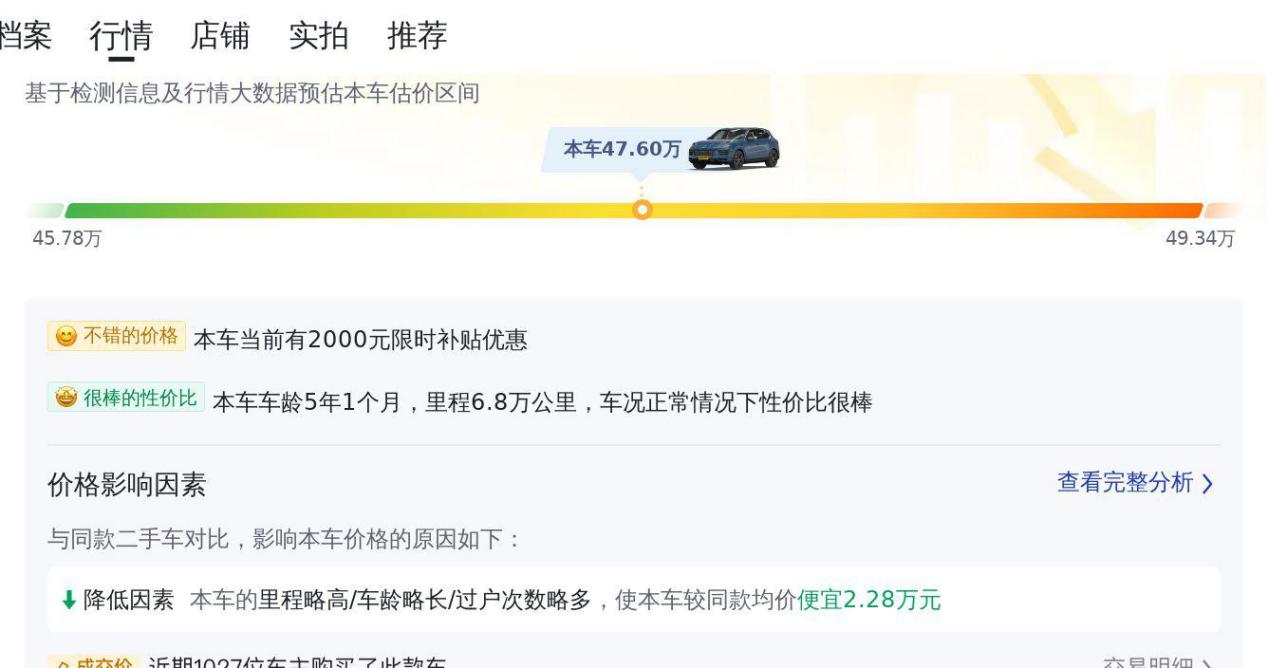The height and width of the screenshot is (668, 1268).
Task: Click the 45.78万 minimum price label
Action: (67, 239)
